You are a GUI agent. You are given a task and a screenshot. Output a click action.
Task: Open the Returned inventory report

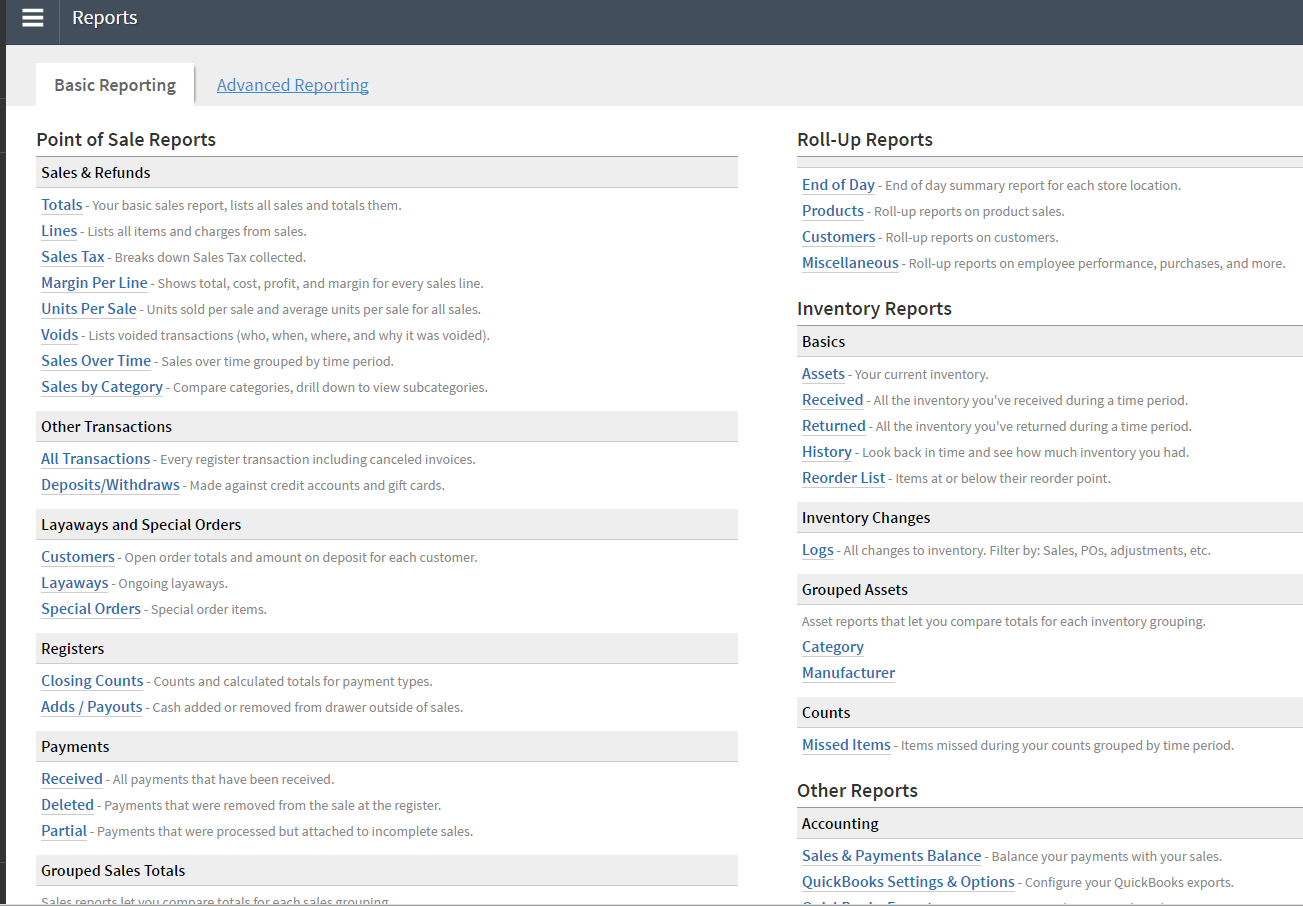(834, 426)
